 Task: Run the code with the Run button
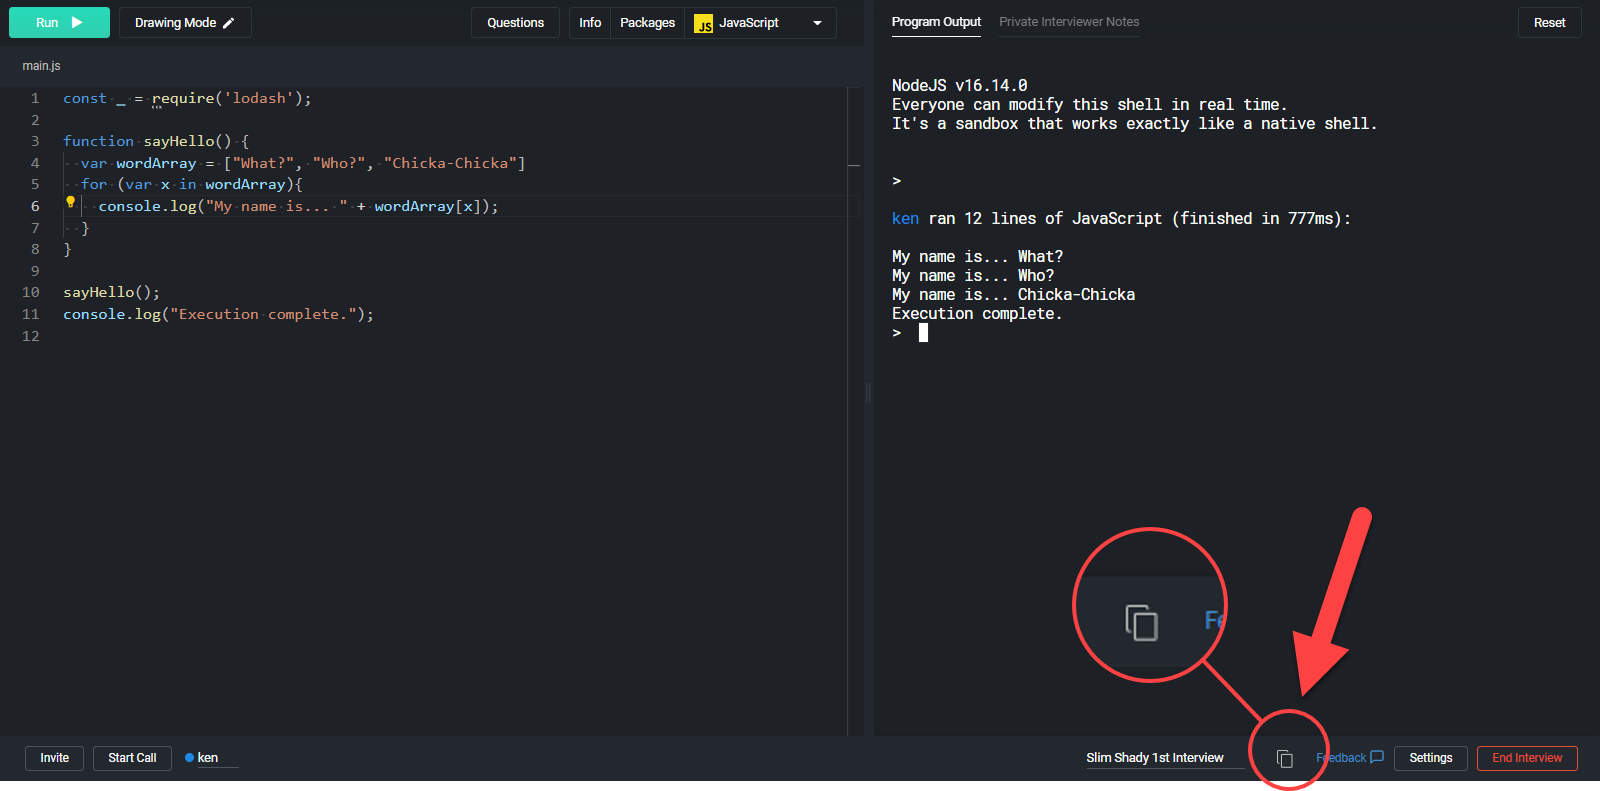point(59,22)
